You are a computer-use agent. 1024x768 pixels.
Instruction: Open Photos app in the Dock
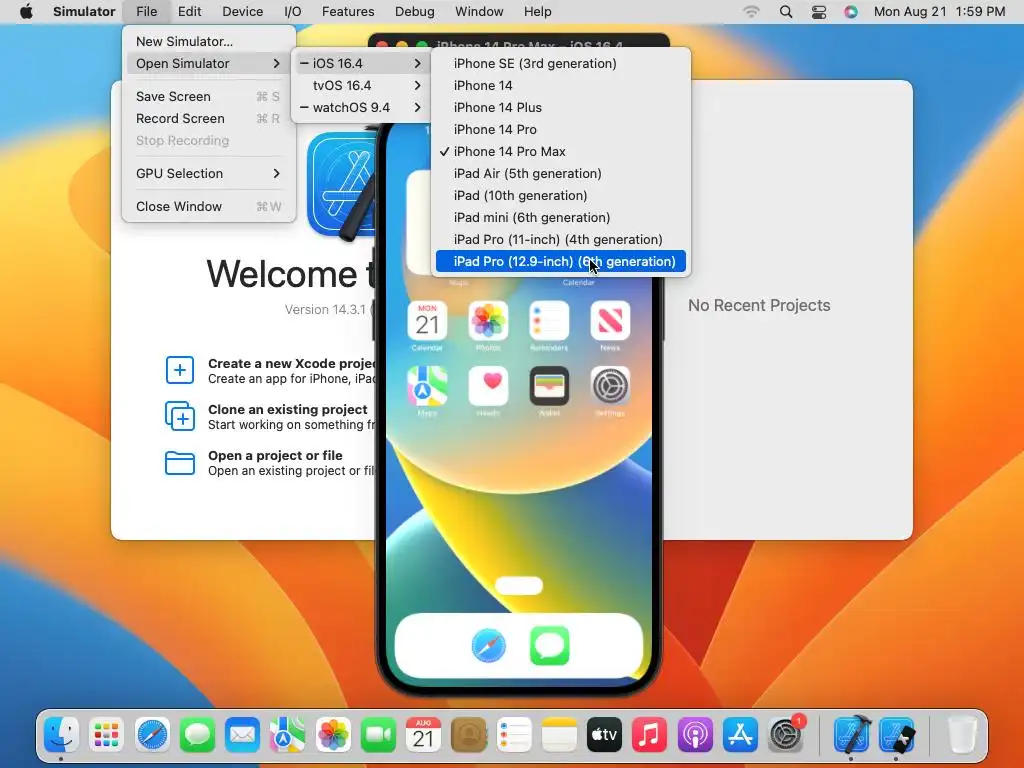point(333,735)
